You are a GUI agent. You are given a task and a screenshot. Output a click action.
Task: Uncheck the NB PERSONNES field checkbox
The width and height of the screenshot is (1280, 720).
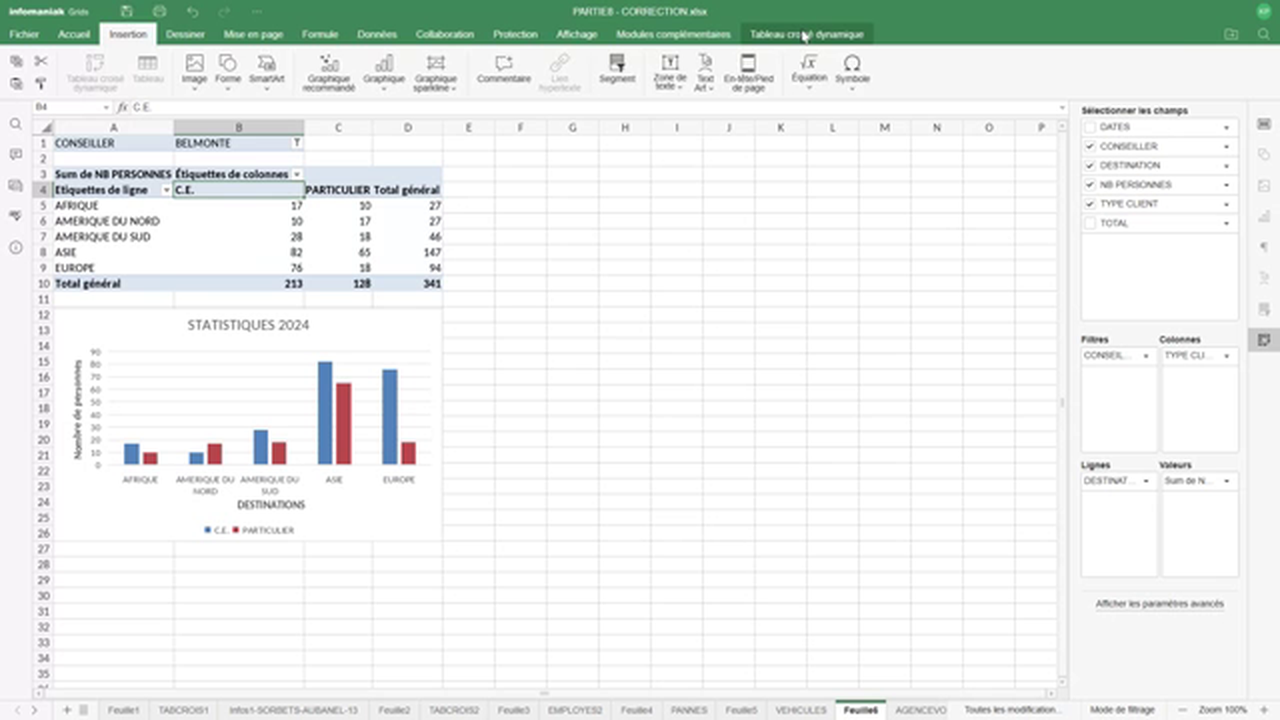[x=1090, y=184]
